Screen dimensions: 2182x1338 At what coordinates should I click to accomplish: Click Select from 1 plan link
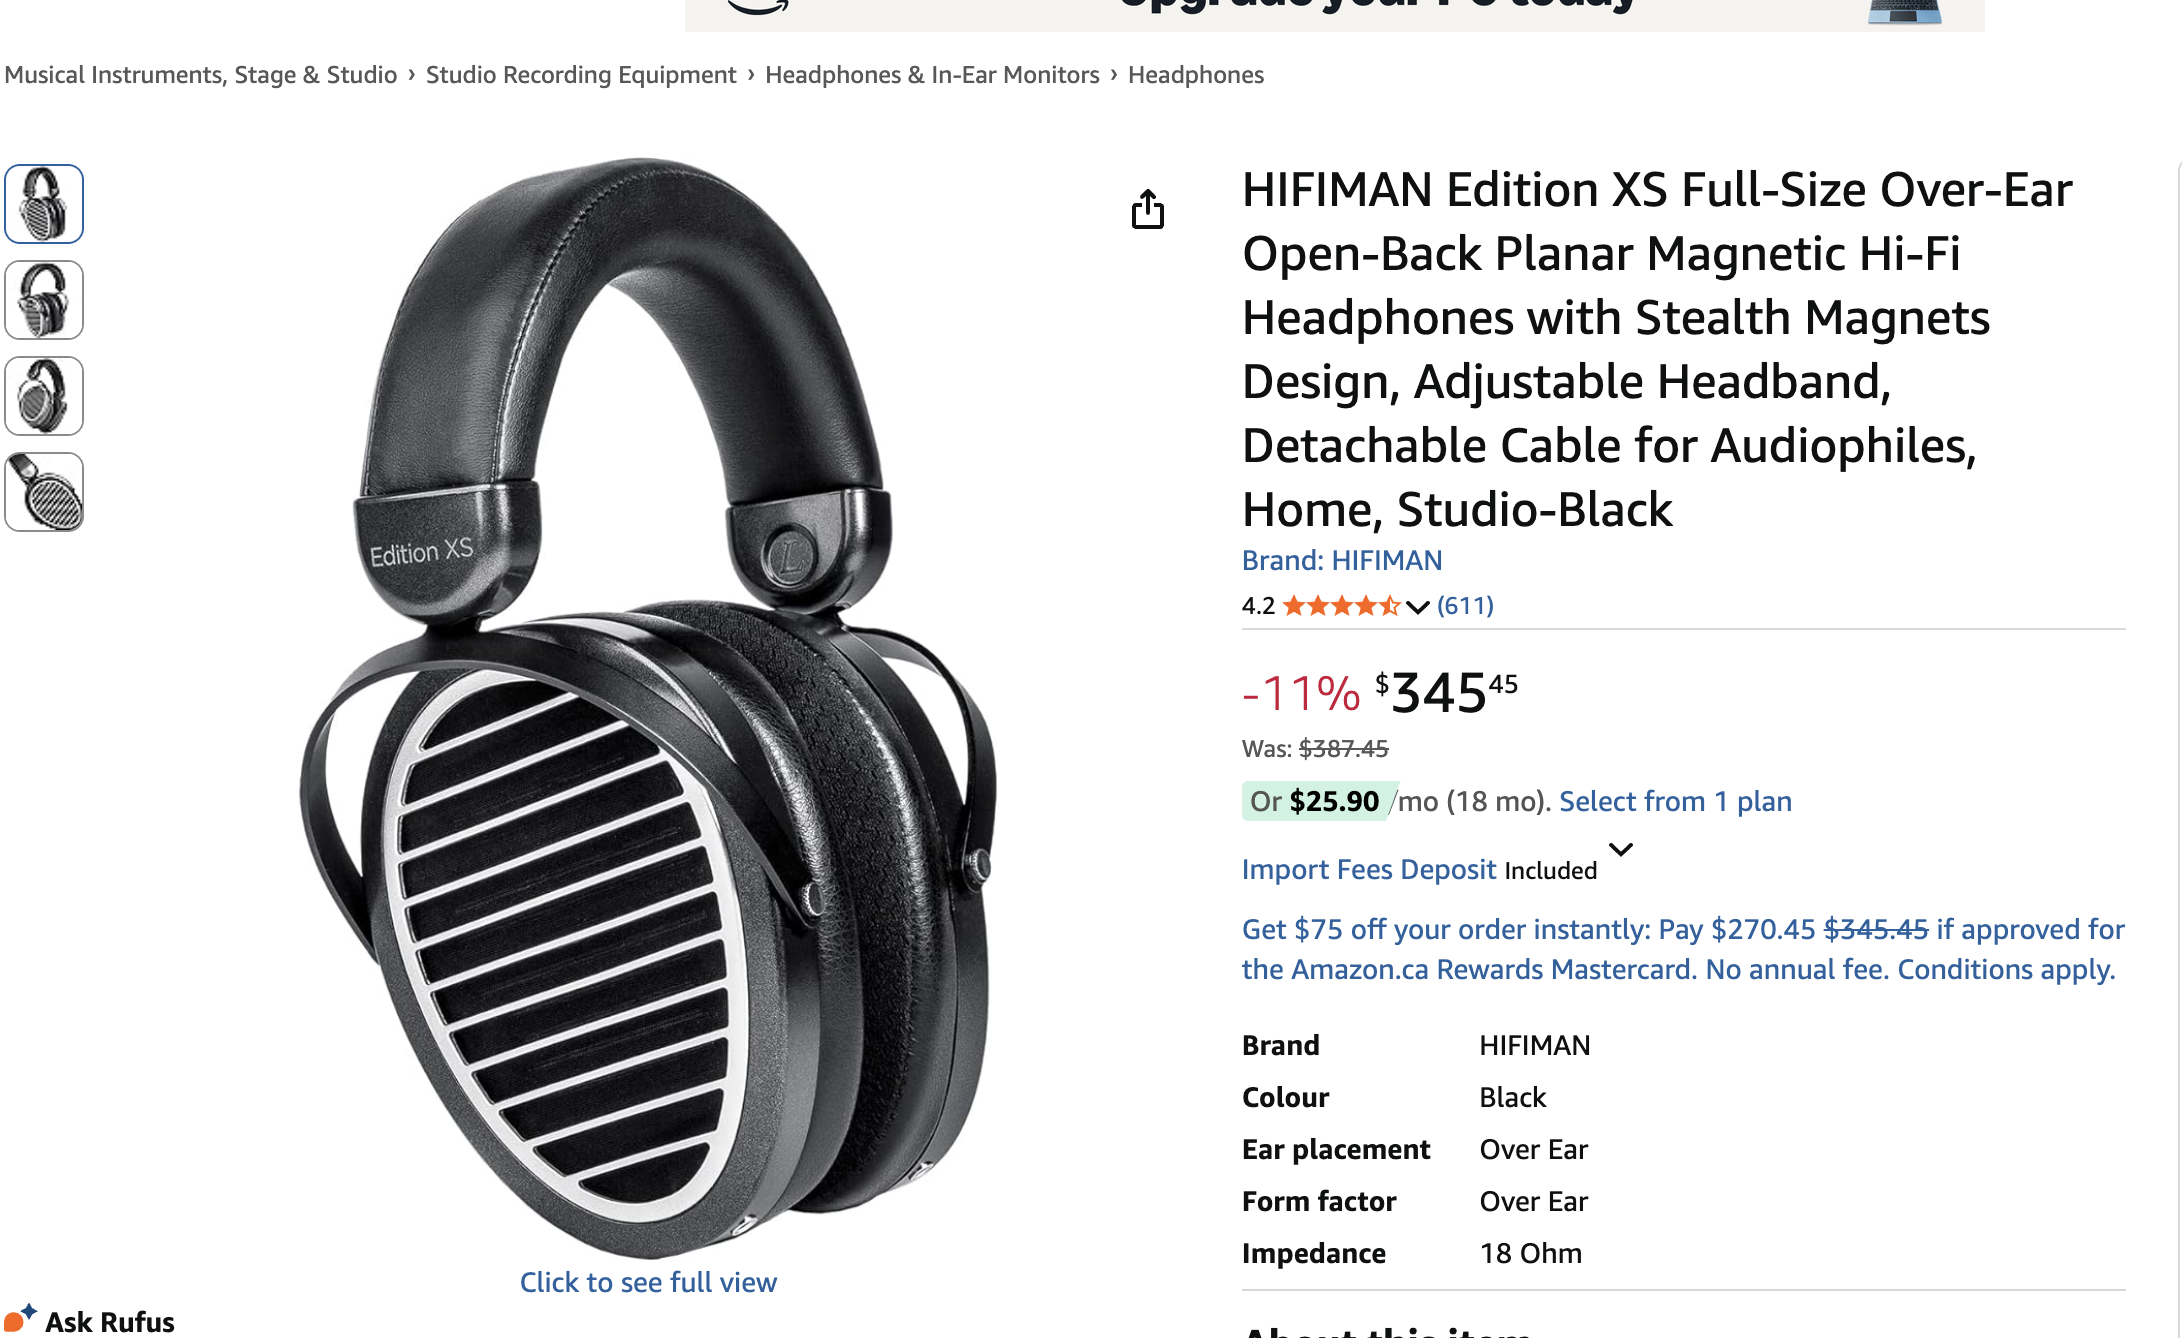(1675, 801)
